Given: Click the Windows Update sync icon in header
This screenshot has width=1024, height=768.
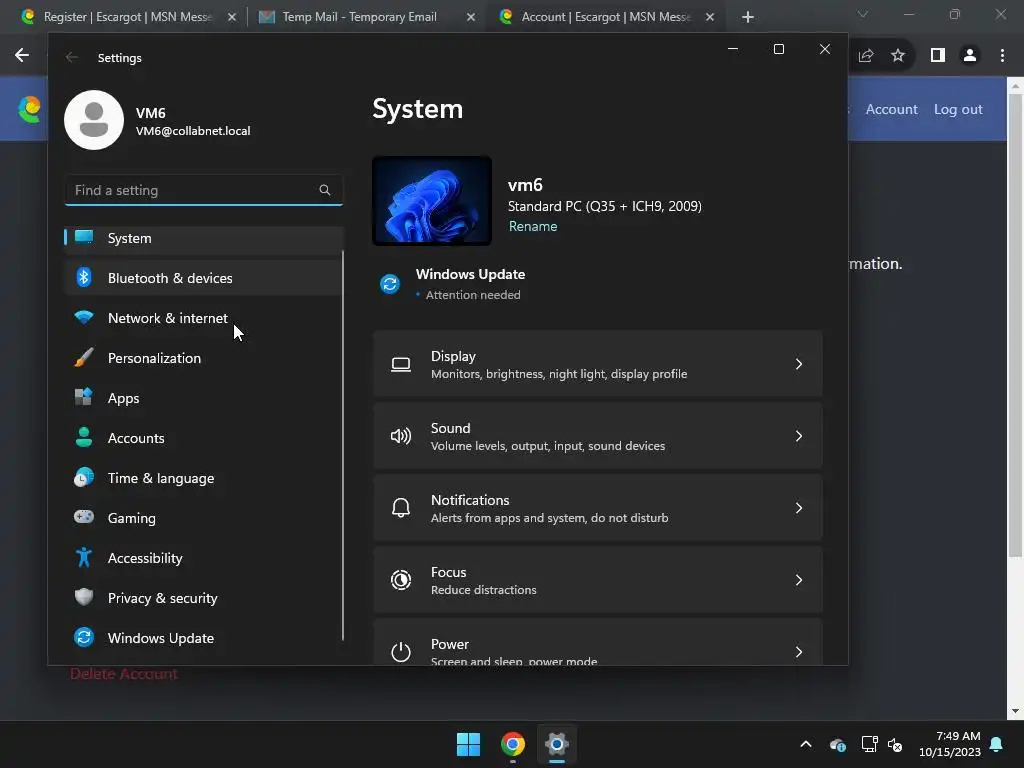Looking at the screenshot, I should click(390, 284).
